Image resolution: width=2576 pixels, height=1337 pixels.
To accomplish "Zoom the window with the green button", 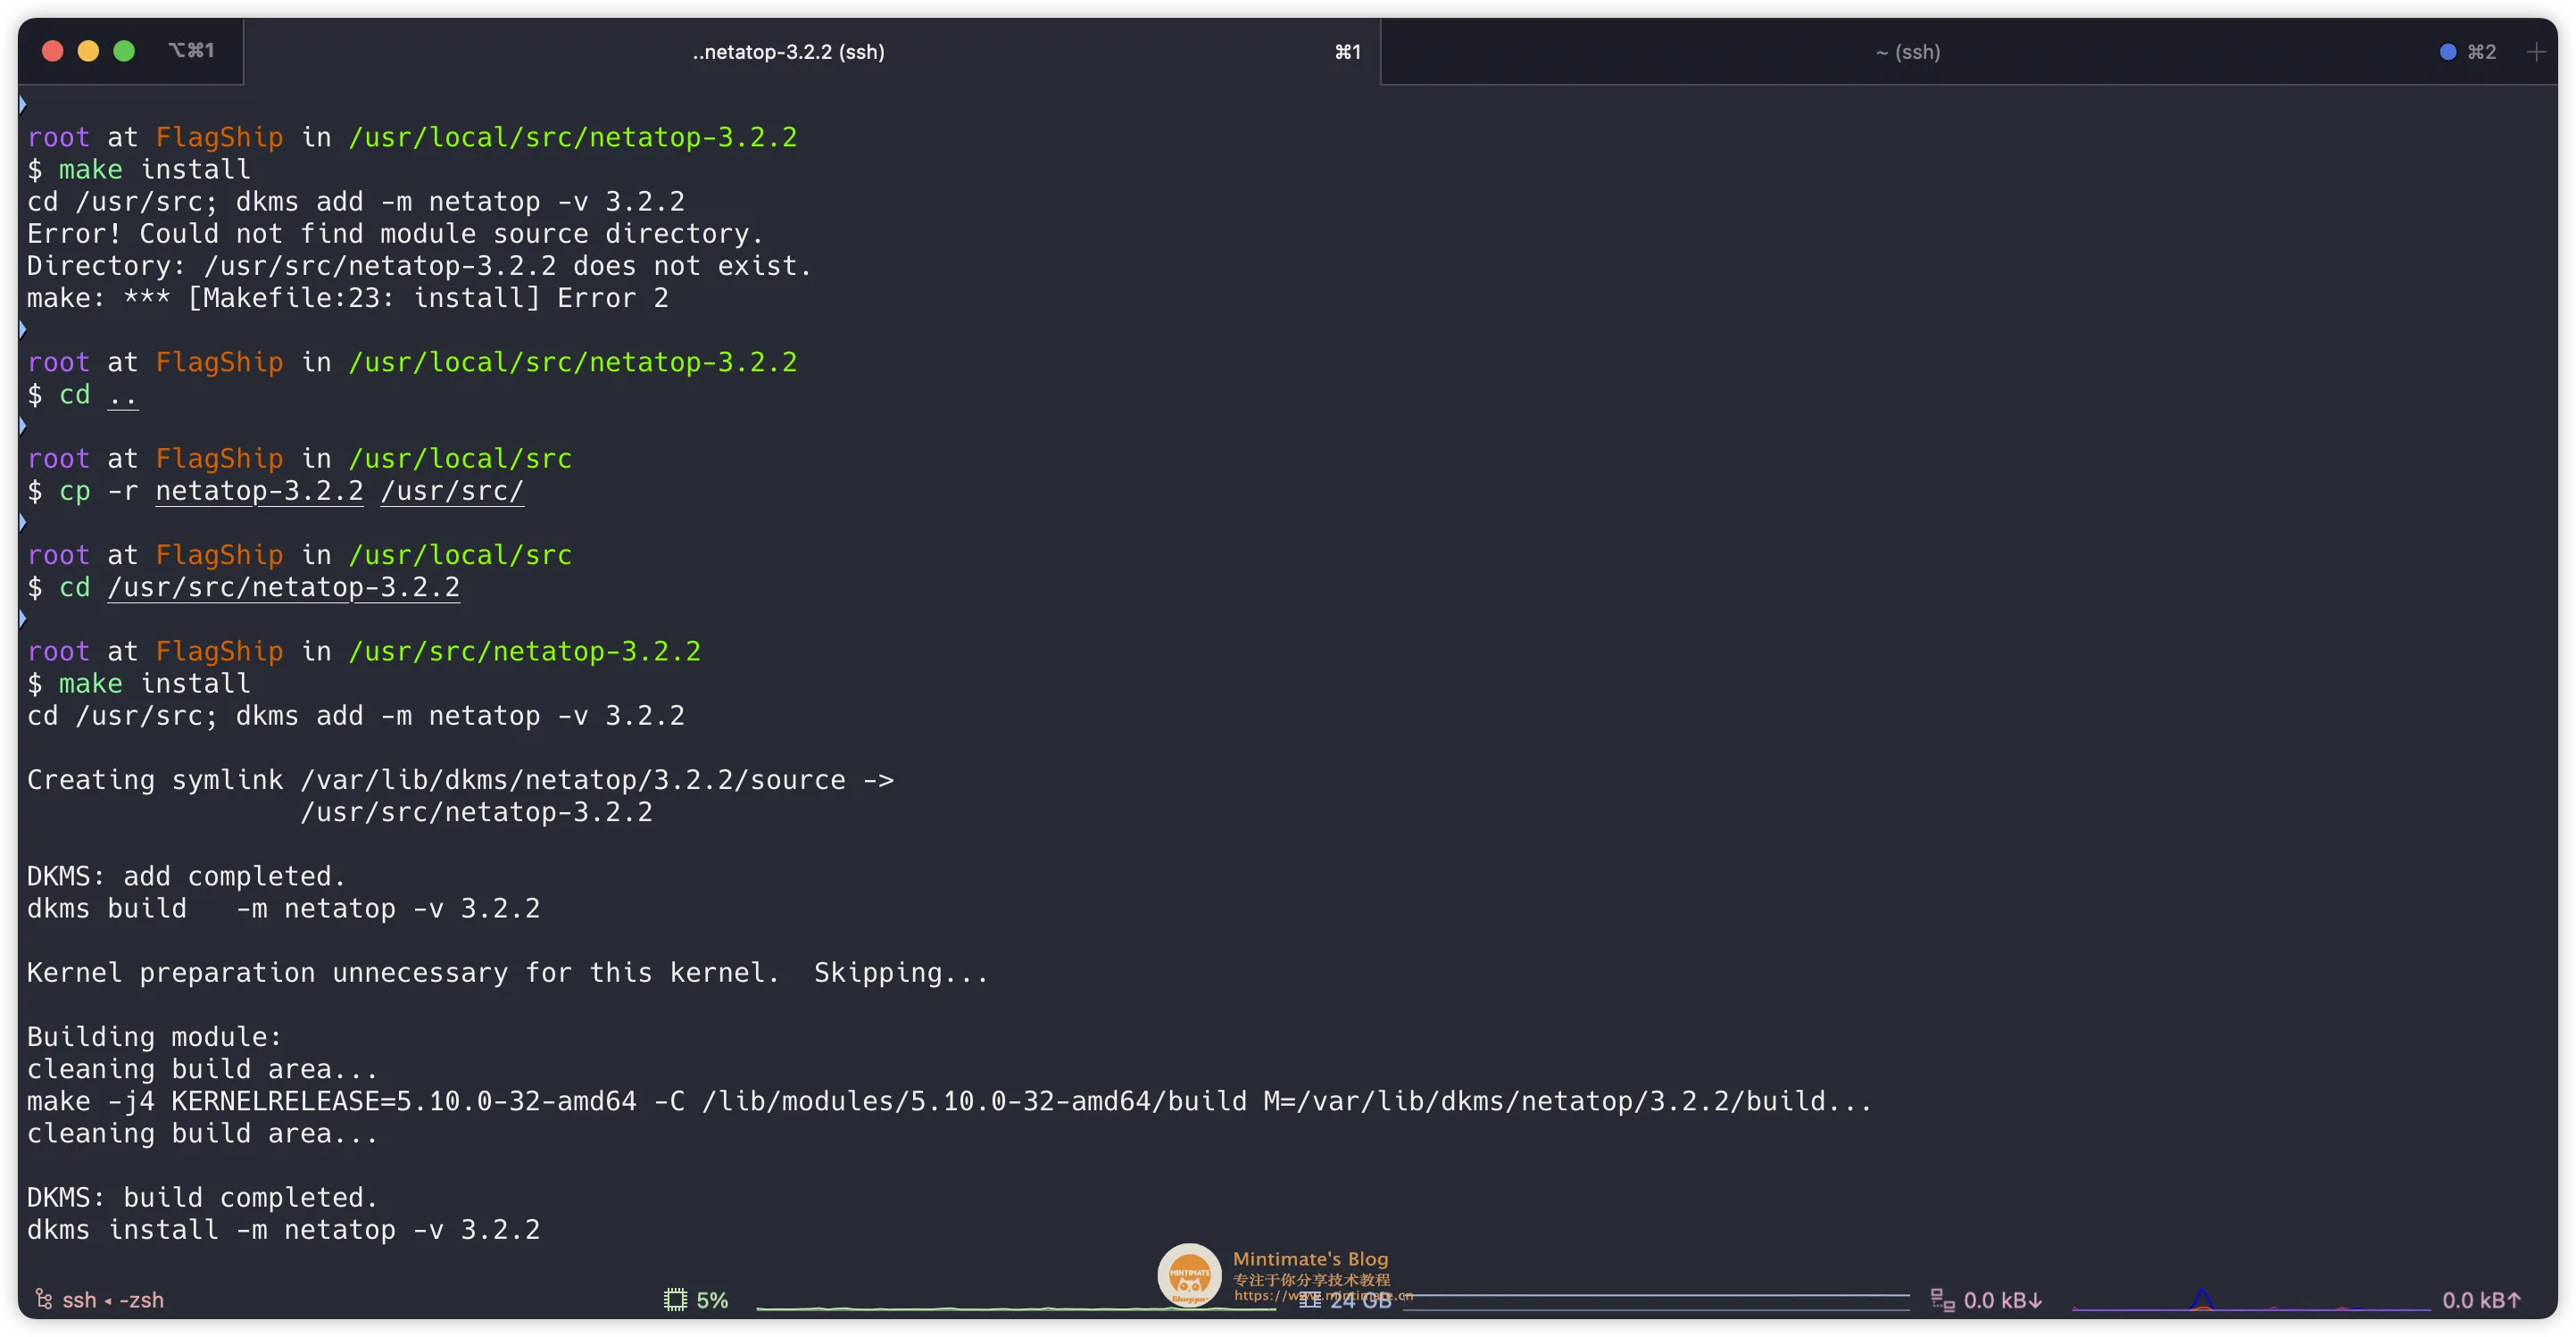I will coord(124,51).
